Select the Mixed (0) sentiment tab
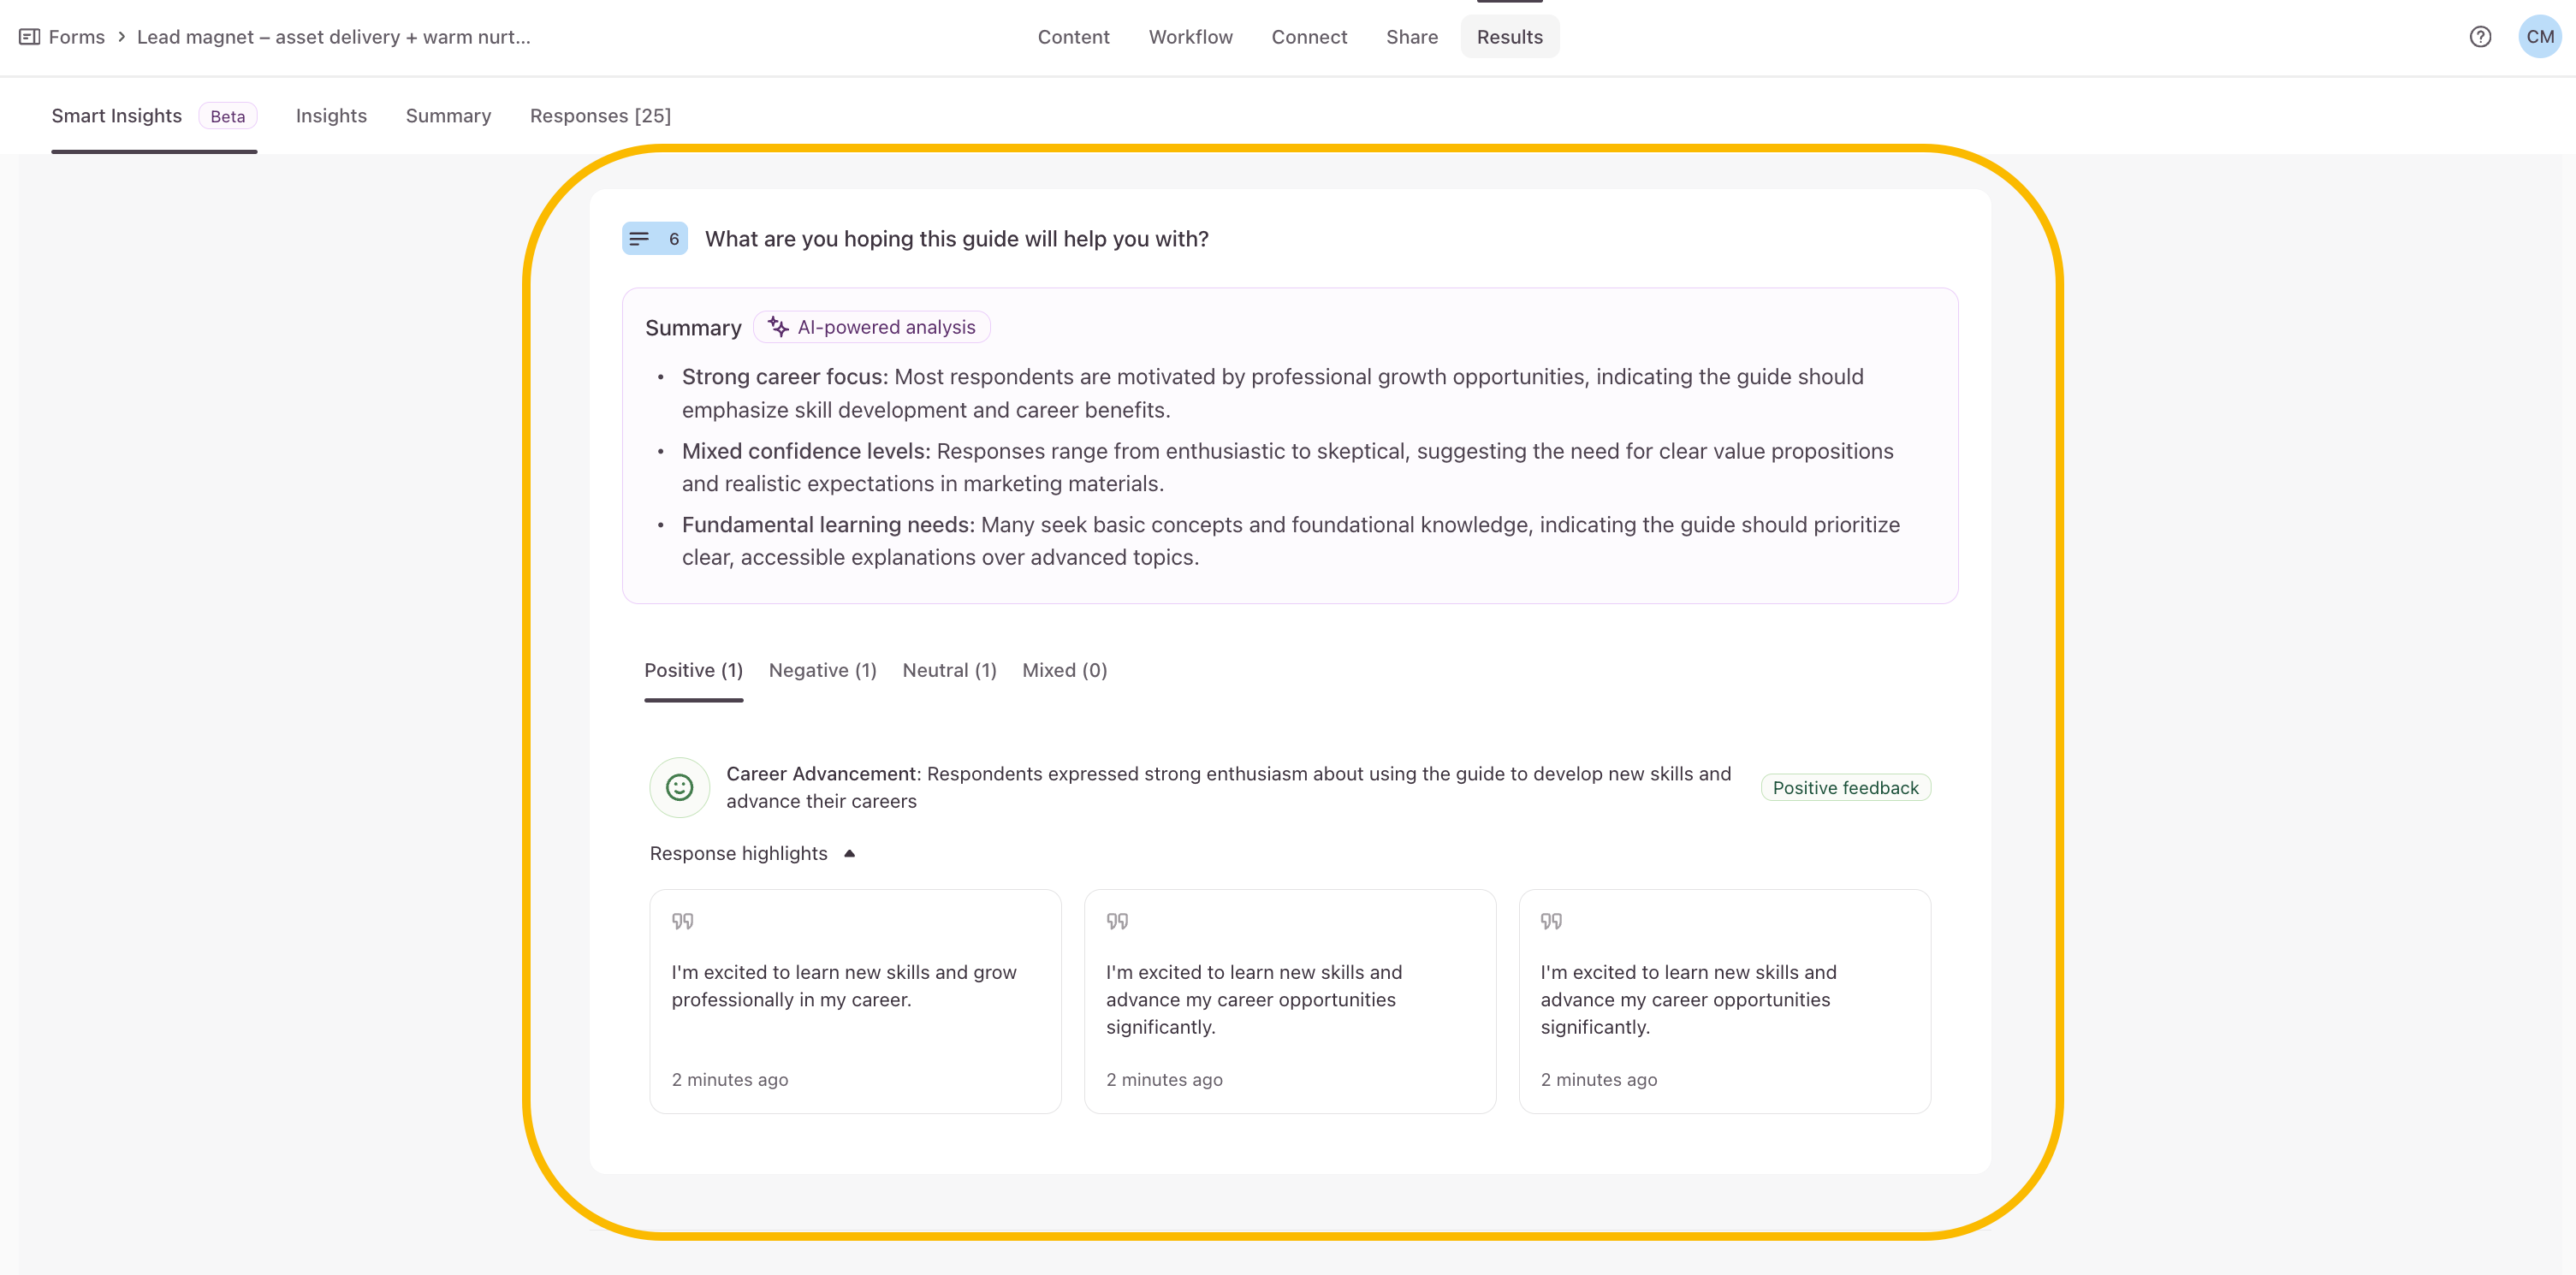 click(1064, 670)
